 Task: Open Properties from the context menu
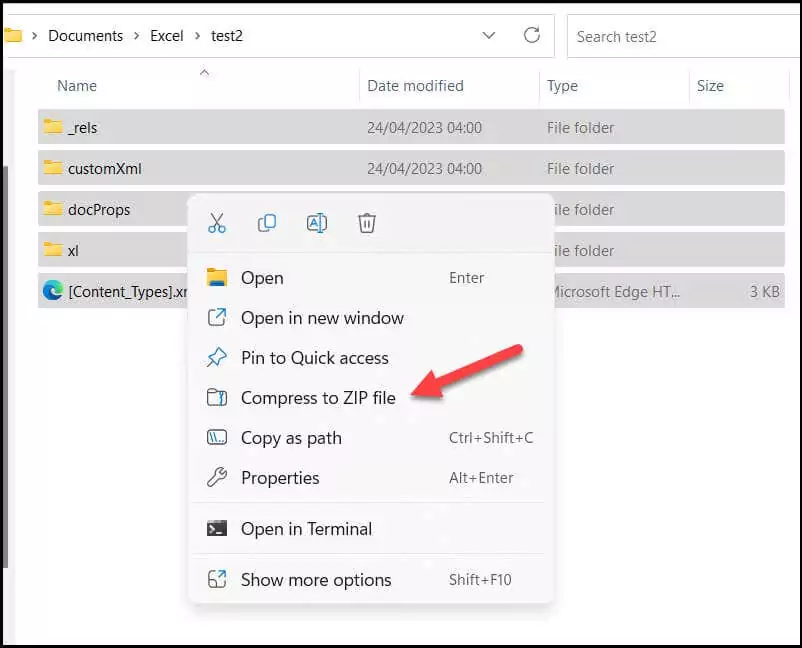pyautogui.click(x=280, y=478)
